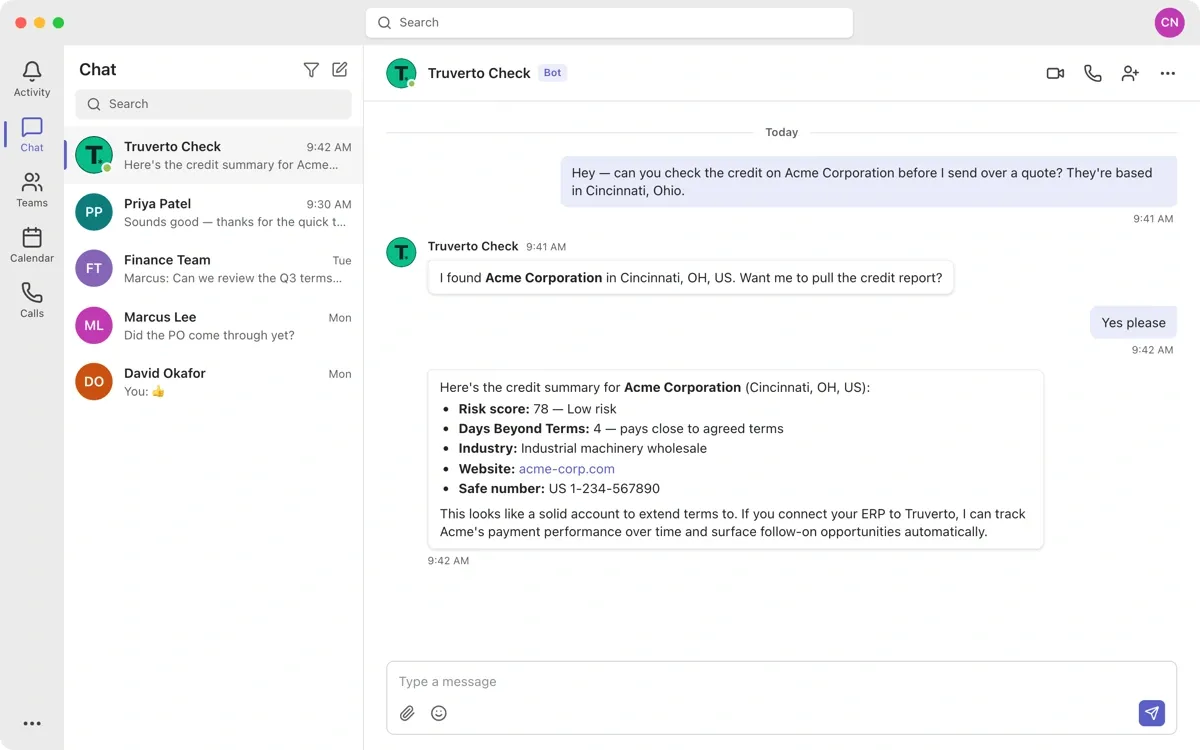The height and width of the screenshot is (750, 1200).
Task: Click the "Did the PO come through yet?" preview
Action: point(209,336)
